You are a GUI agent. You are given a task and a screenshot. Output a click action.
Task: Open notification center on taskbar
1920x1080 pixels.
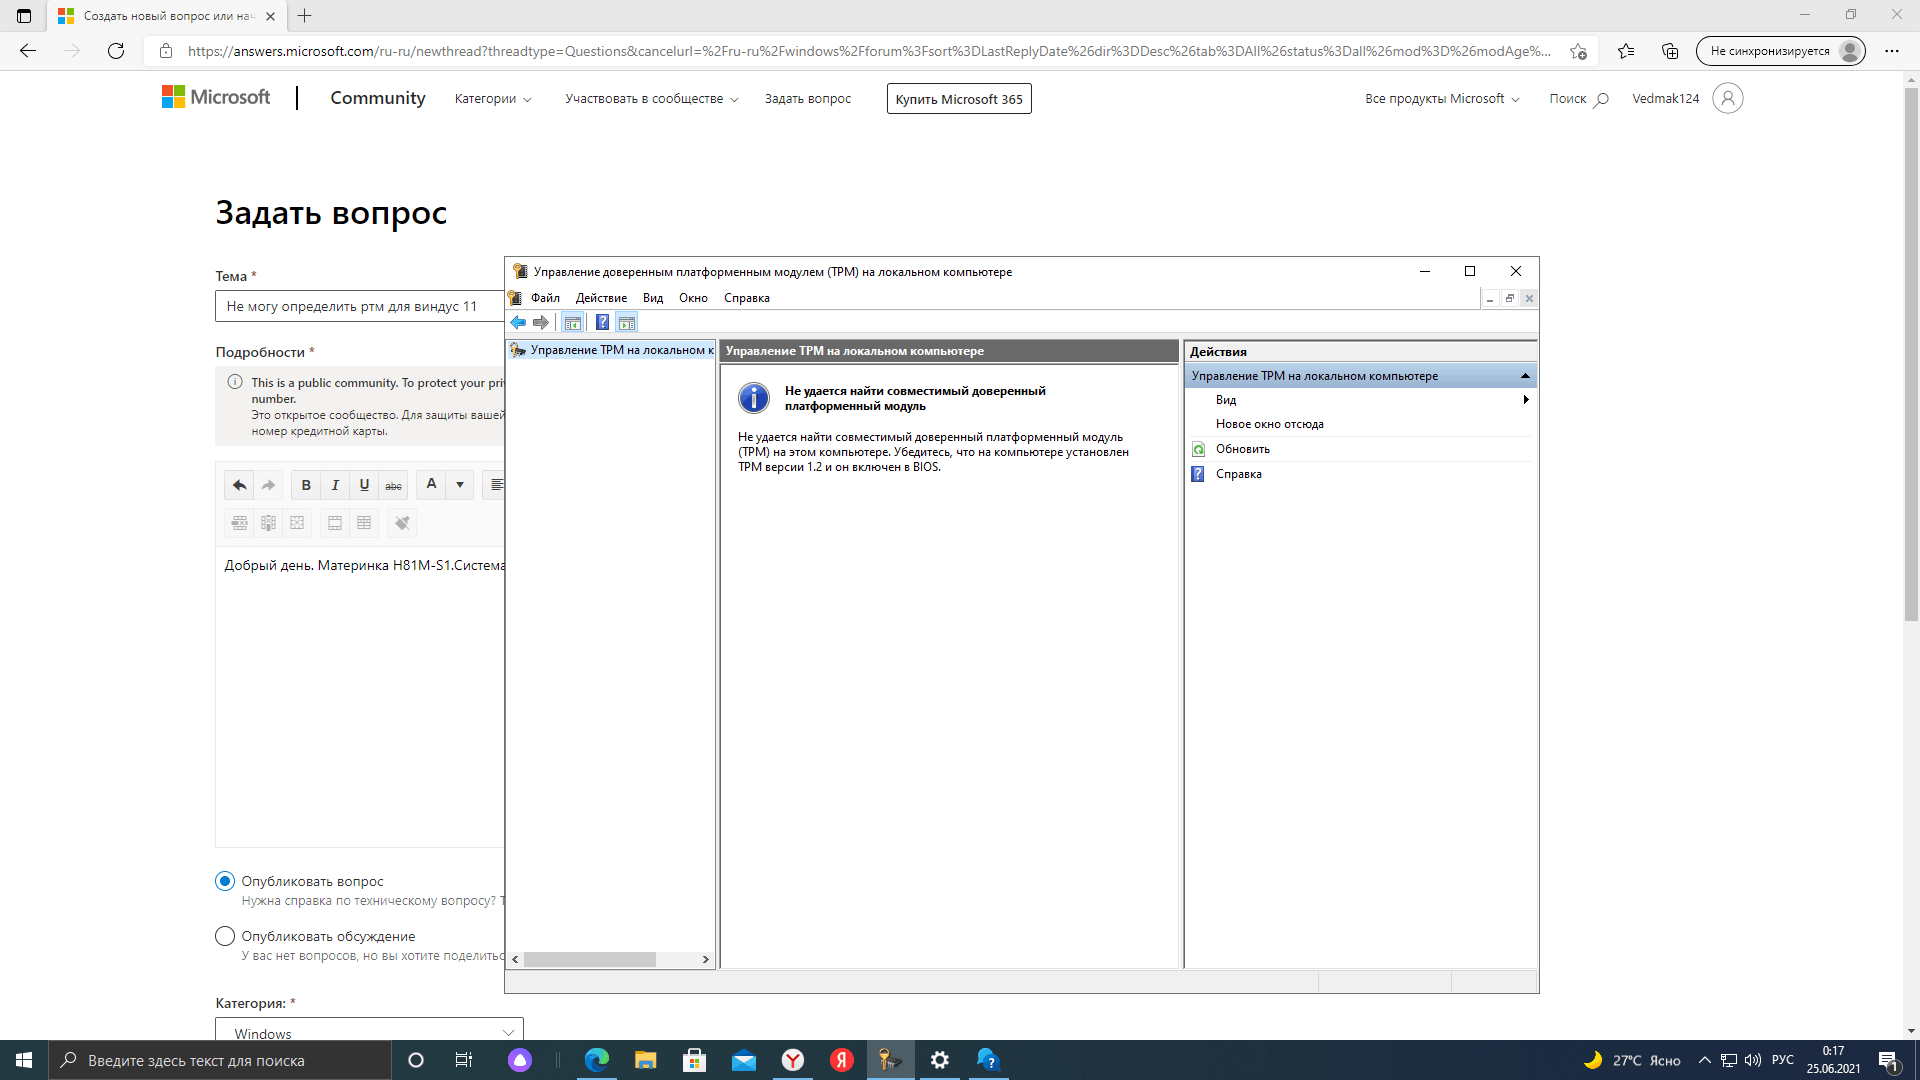click(1888, 1060)
